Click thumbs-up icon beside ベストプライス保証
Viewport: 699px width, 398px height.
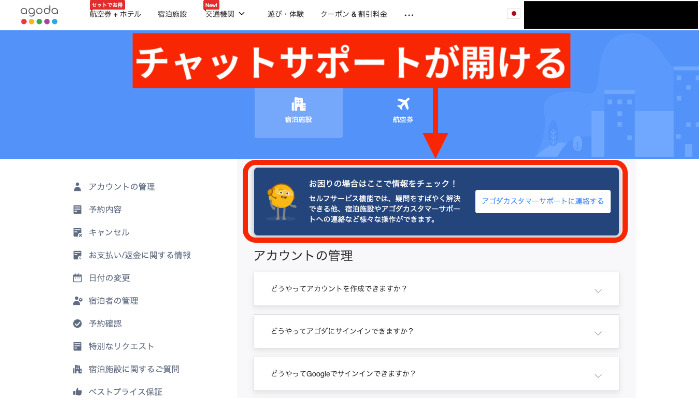(77, 392)
